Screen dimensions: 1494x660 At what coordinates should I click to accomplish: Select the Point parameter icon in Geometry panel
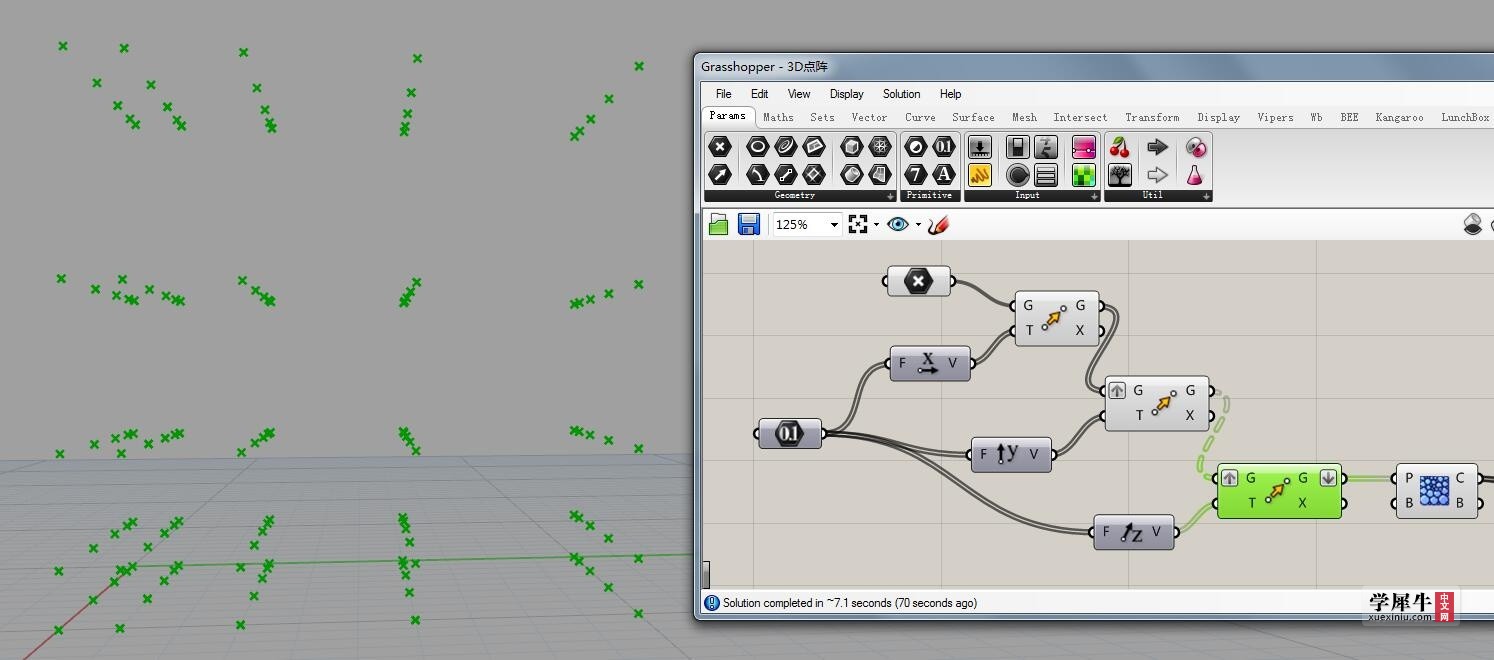coord(720,147)
